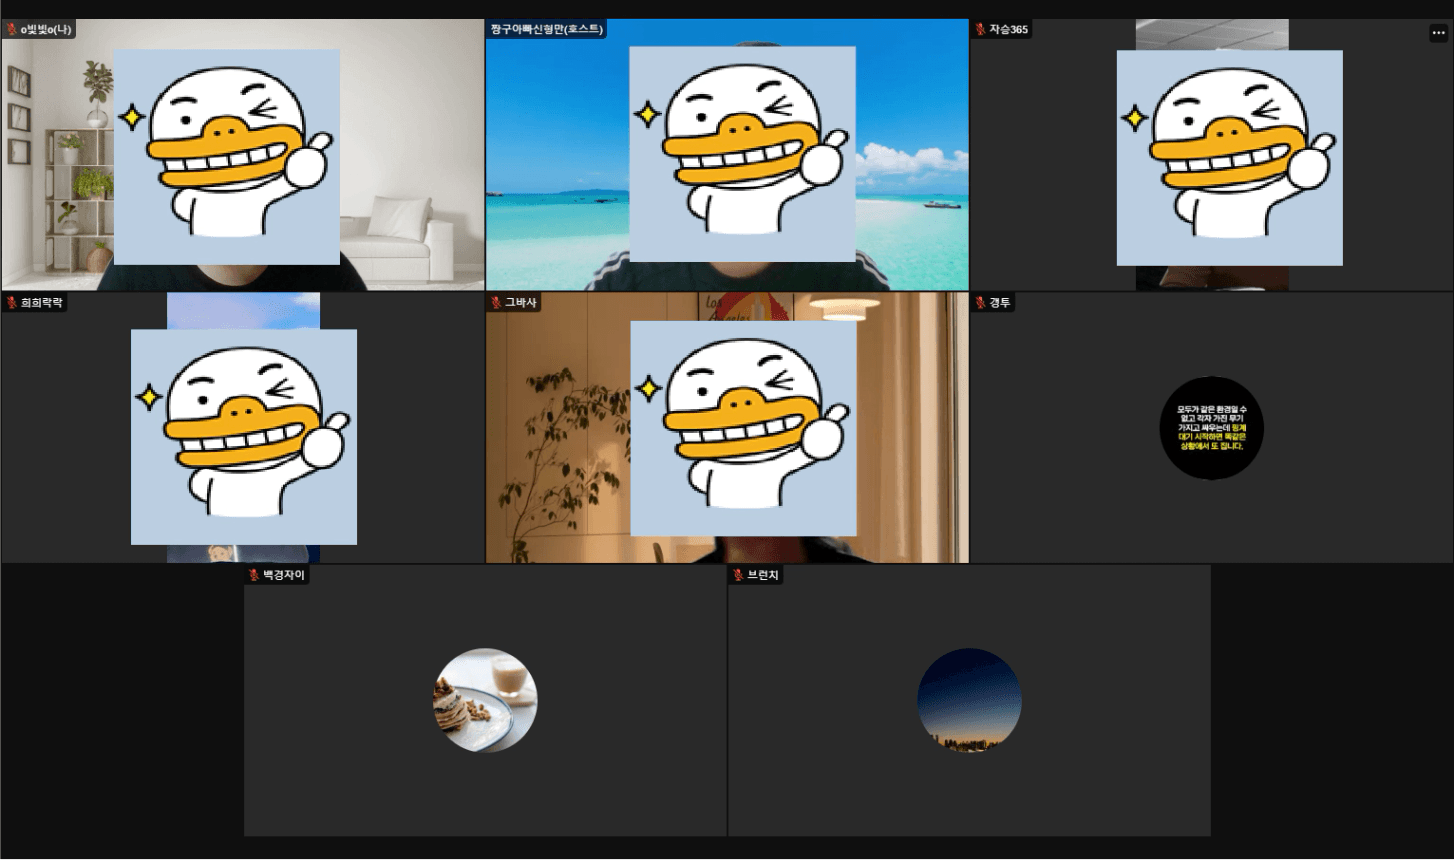This screenshot has height=861, width=1454.
Task: Click the cartoon sticker in 그바사's video
Action: (743, 428)
